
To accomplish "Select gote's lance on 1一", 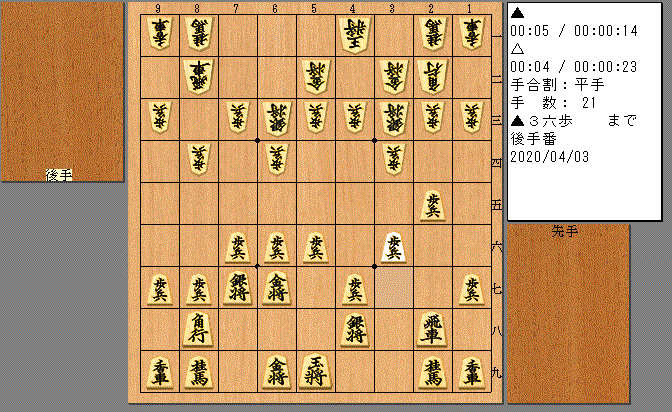I will [472, 34].
